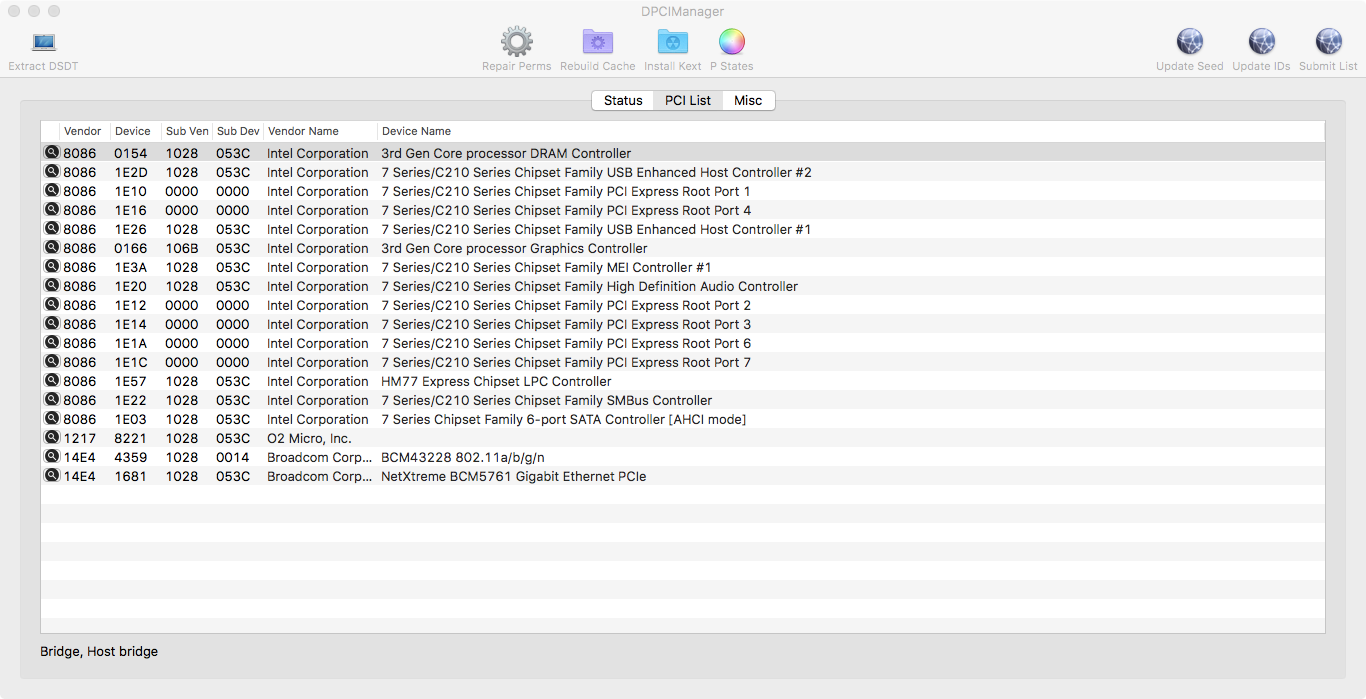Click the lookup icon for the SMBus Controller row
Viewport: 1366px width, 699px height.
tap(52, 399)
